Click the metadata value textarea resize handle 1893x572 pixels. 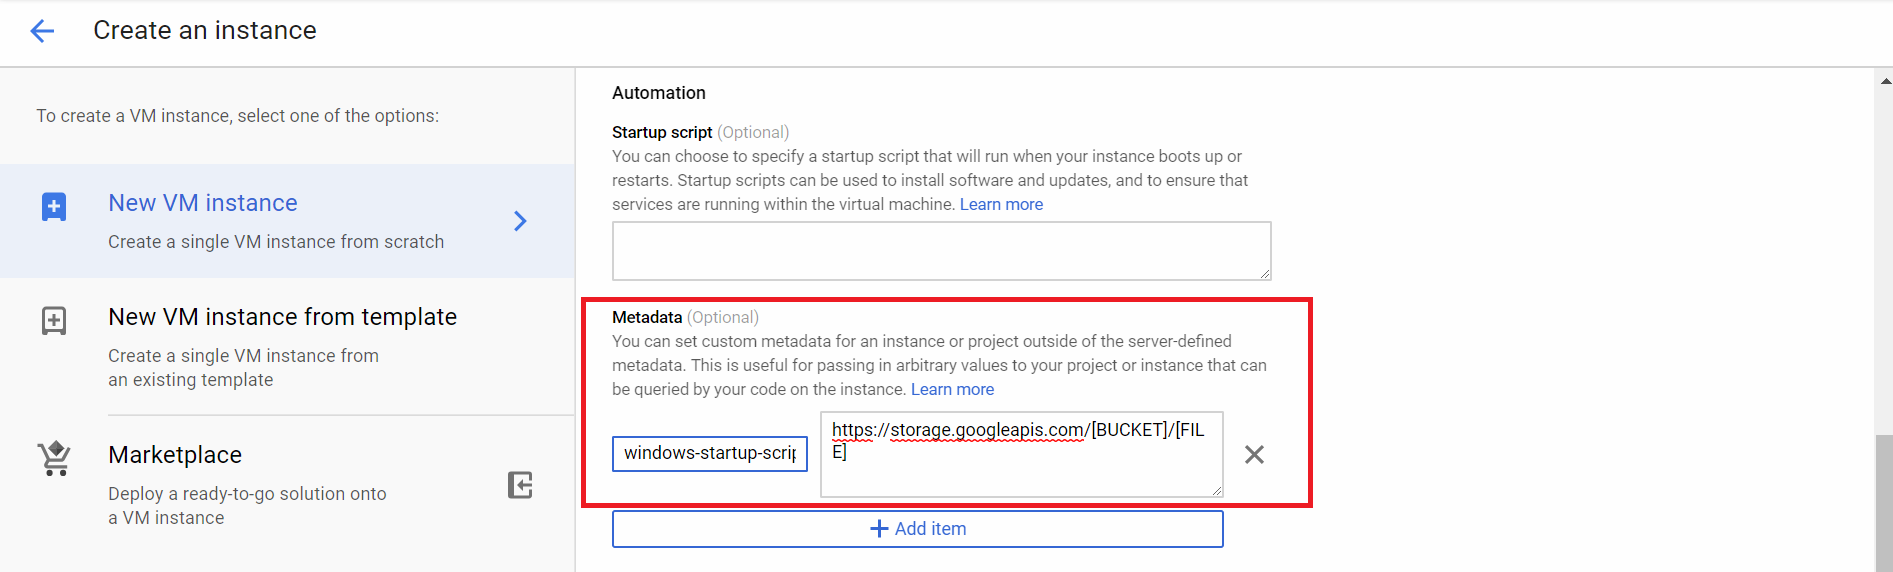click(1217, 491)
